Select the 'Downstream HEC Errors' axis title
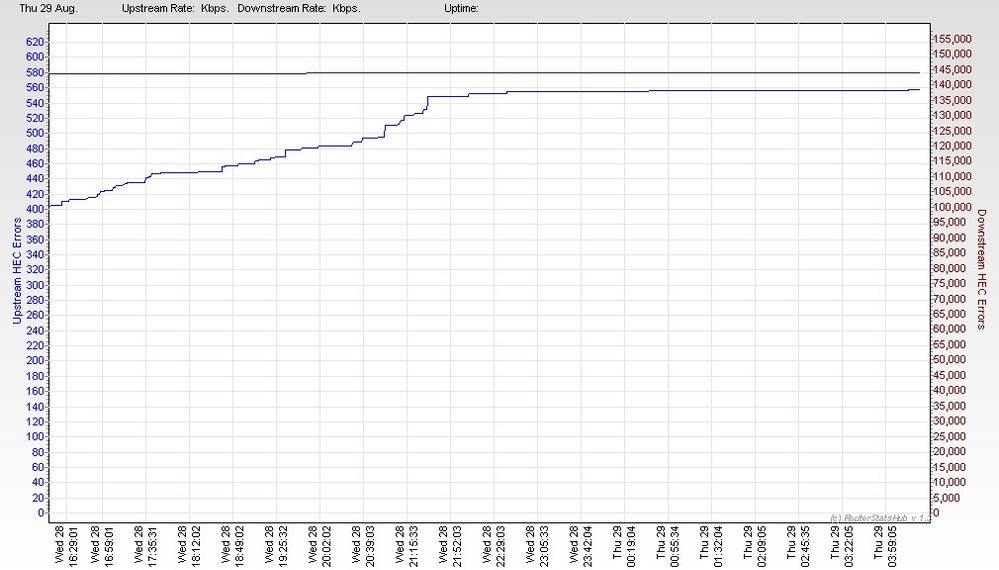The image size is (999, 570). pos(981,269)
